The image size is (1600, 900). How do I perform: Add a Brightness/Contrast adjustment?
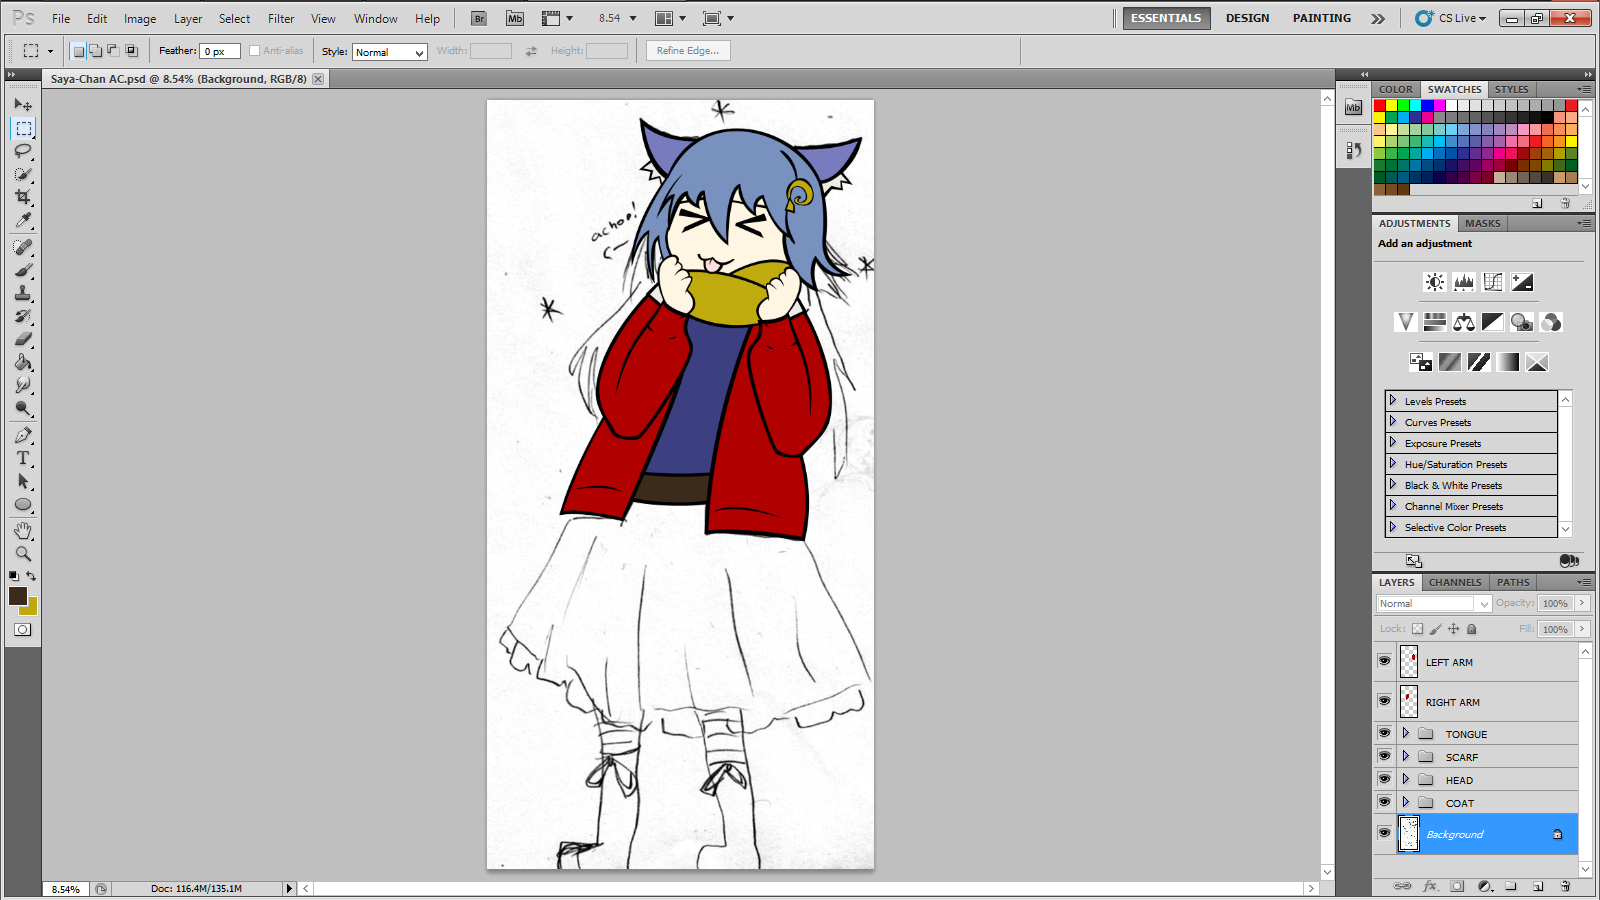coord(1435,282)
